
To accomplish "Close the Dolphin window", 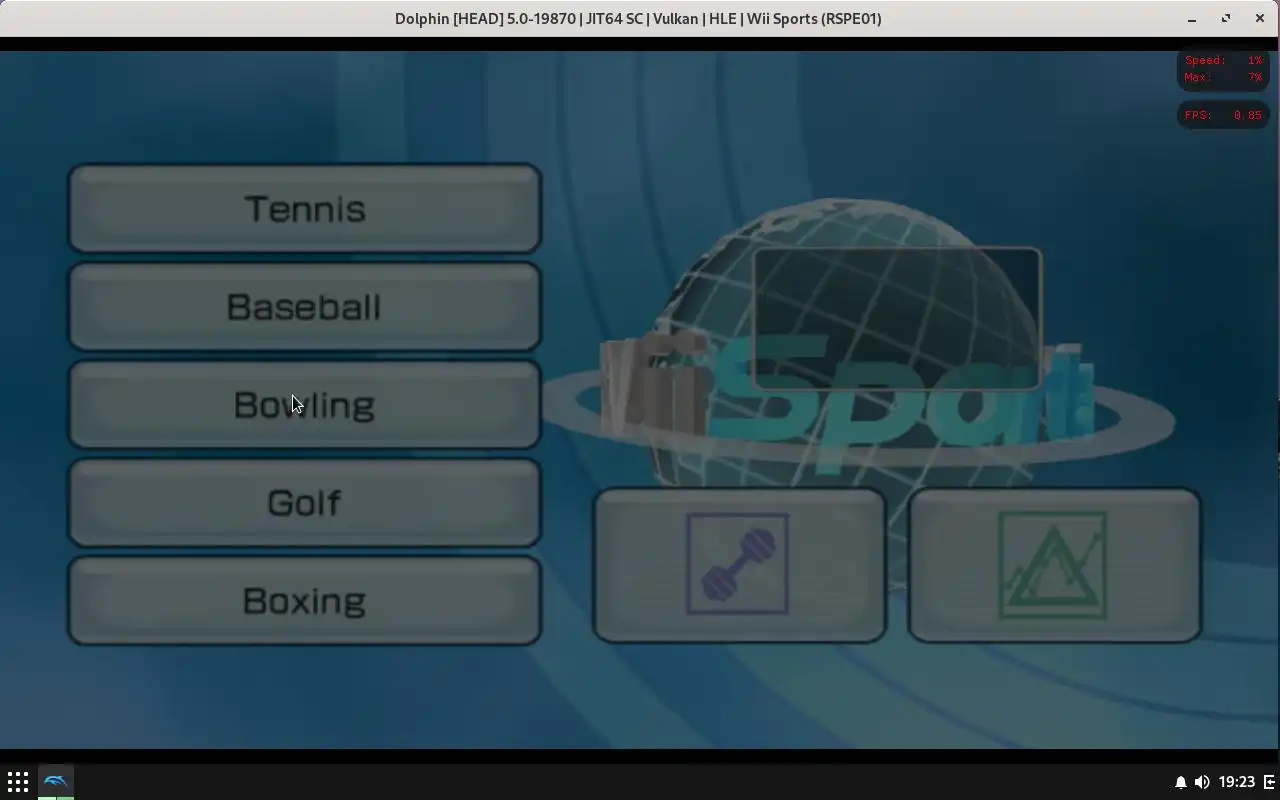I will pyautogui.click(x=1260, y=18).
